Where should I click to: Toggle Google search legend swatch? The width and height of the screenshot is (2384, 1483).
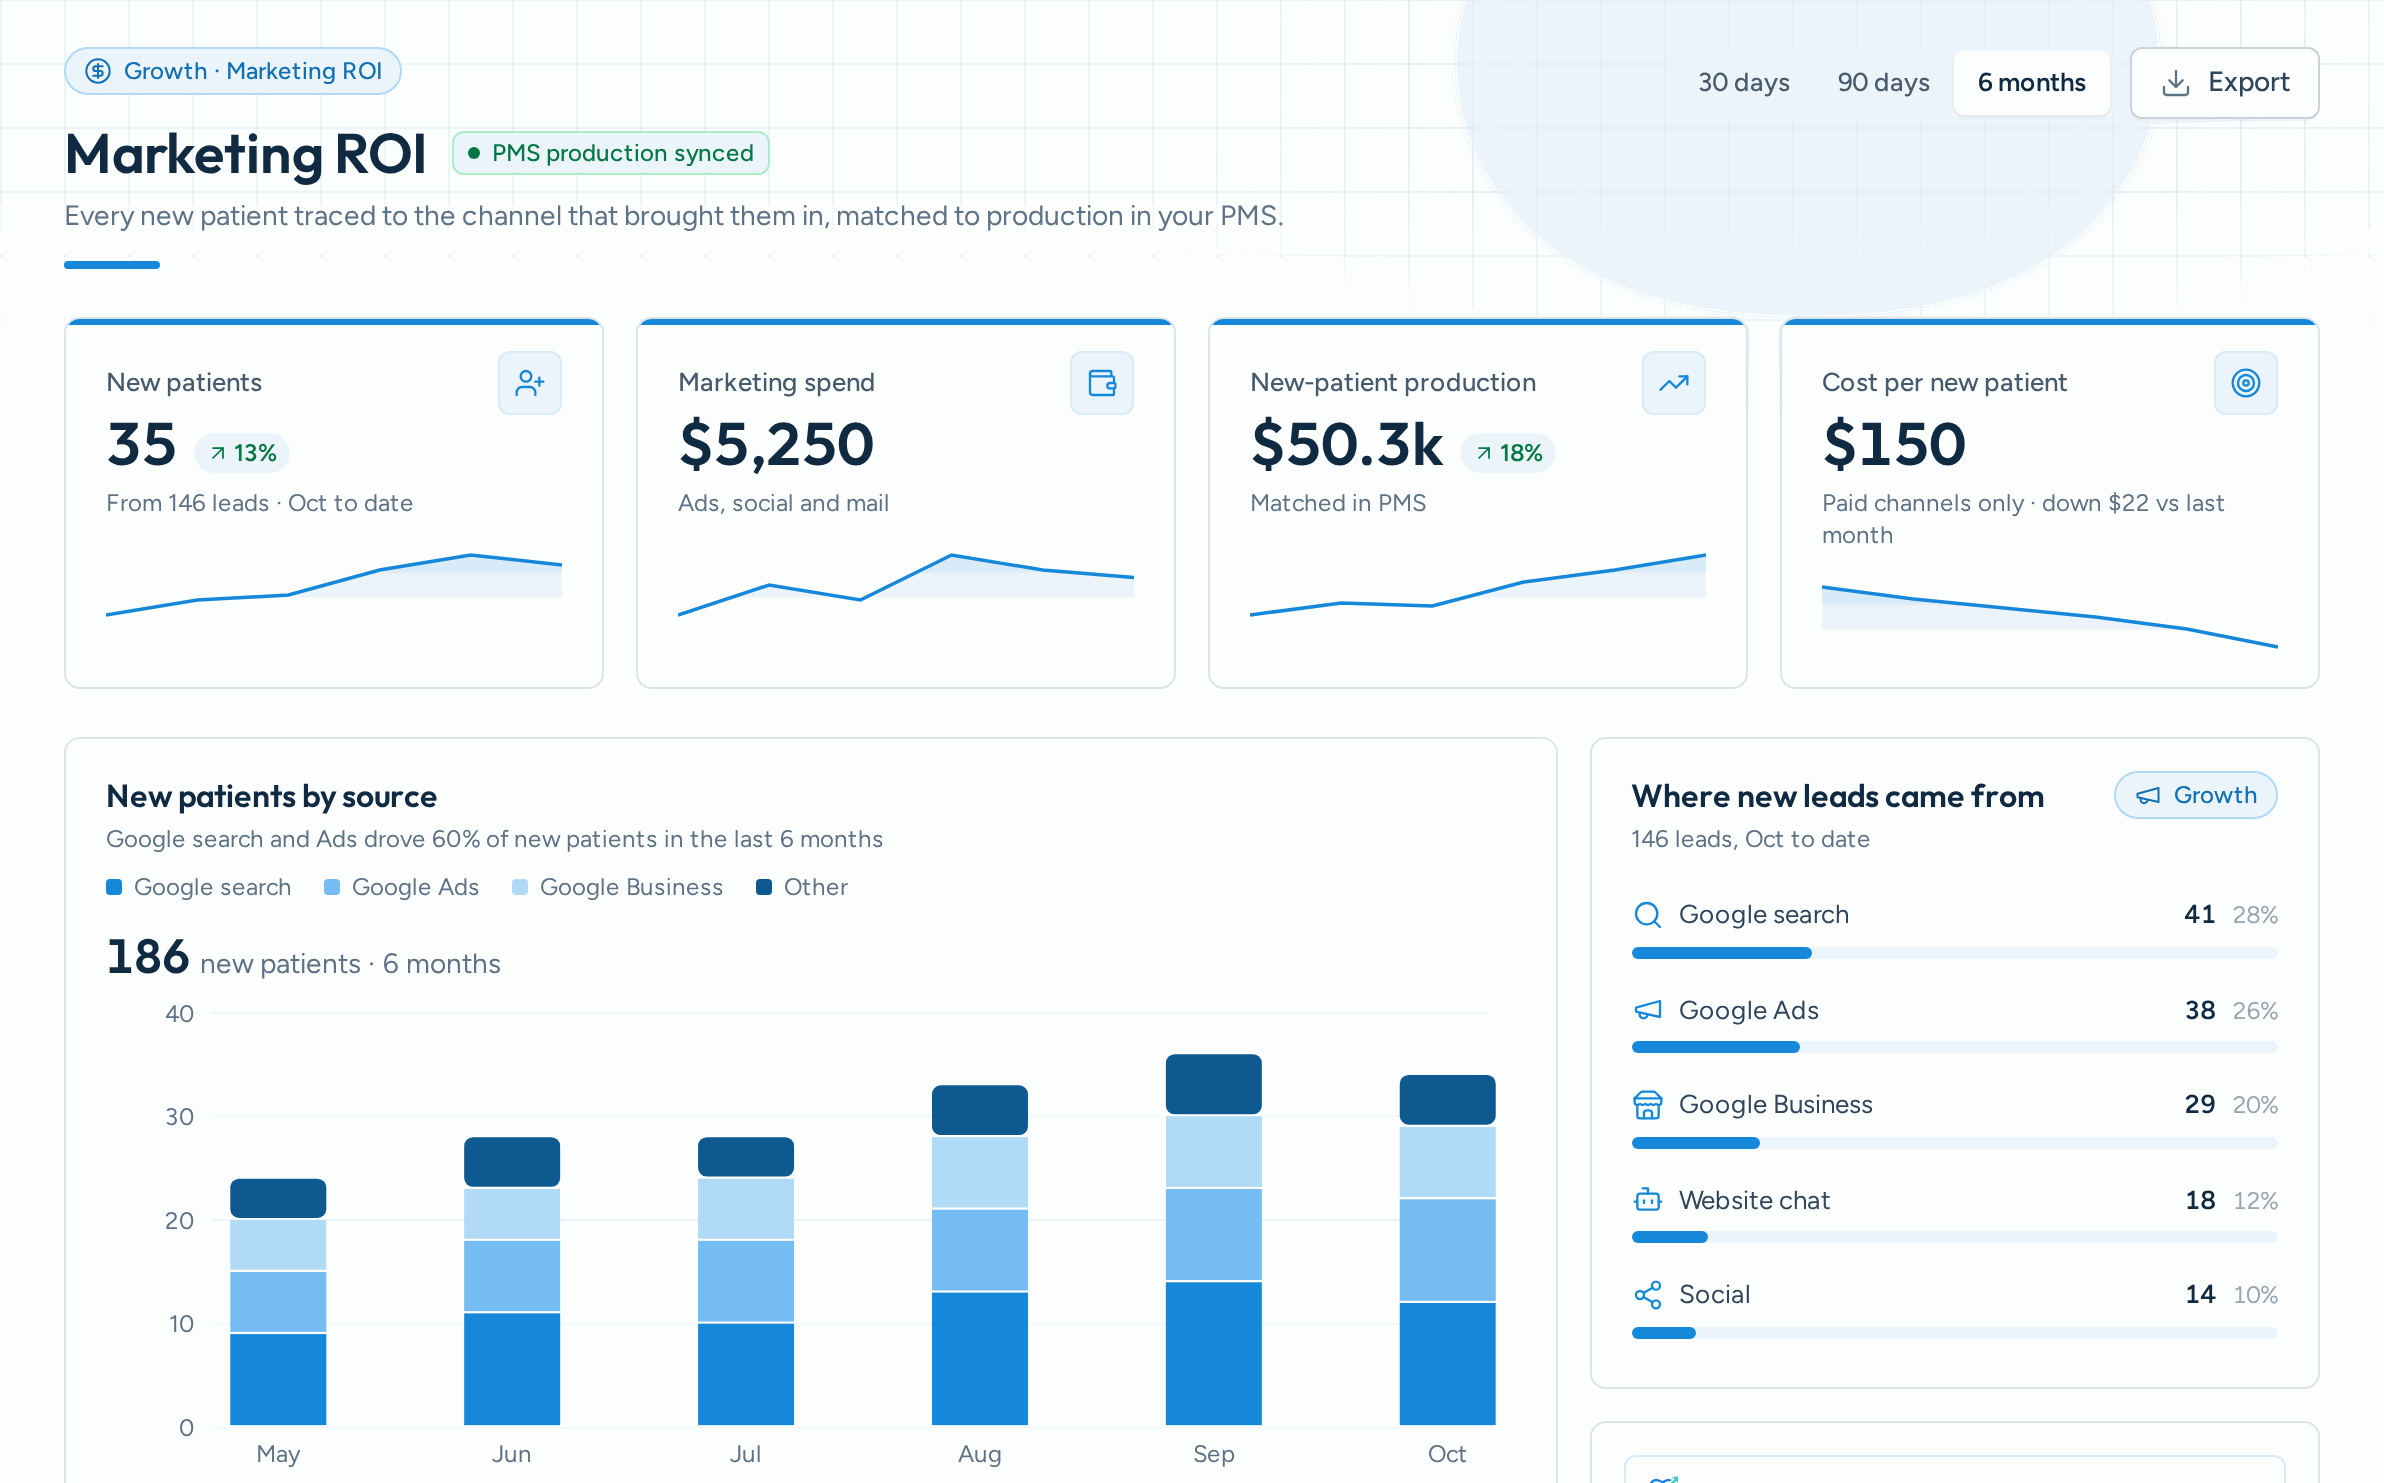pyautogui.click(x=114, y=888)
